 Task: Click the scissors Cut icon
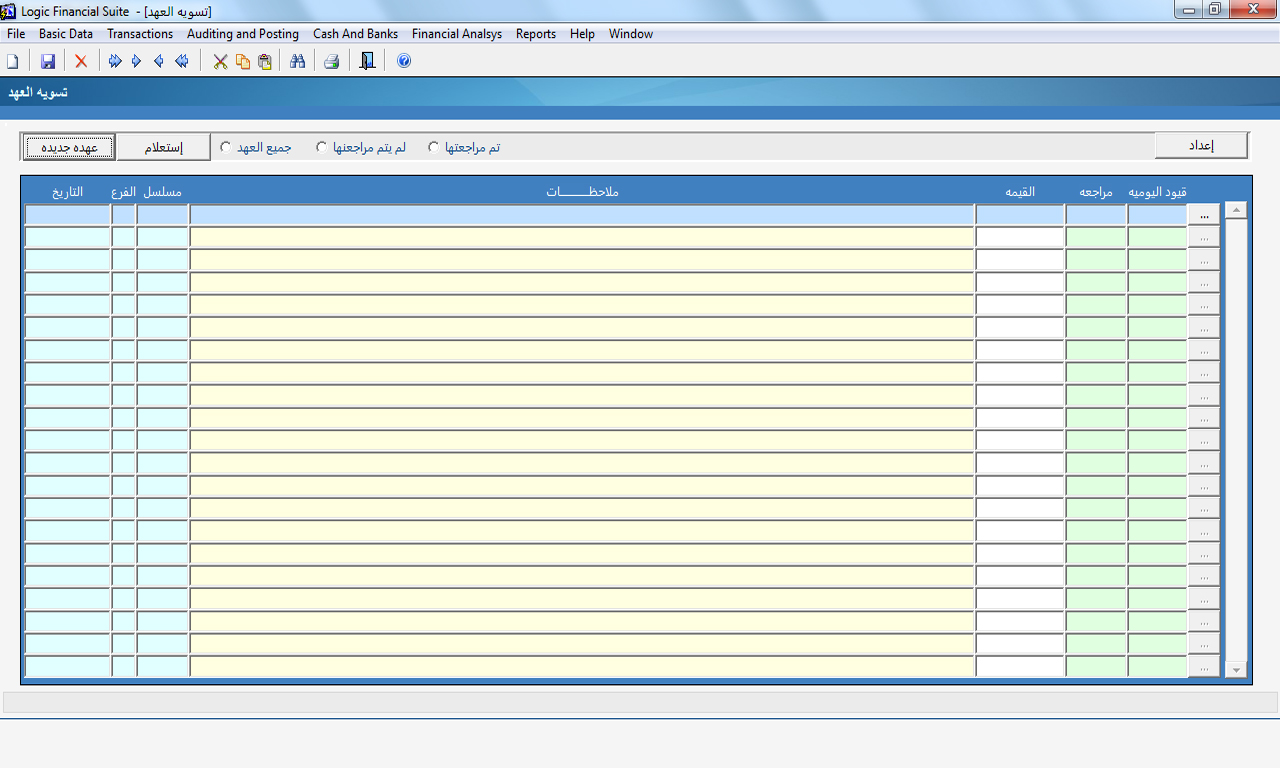tap(220, 62)
